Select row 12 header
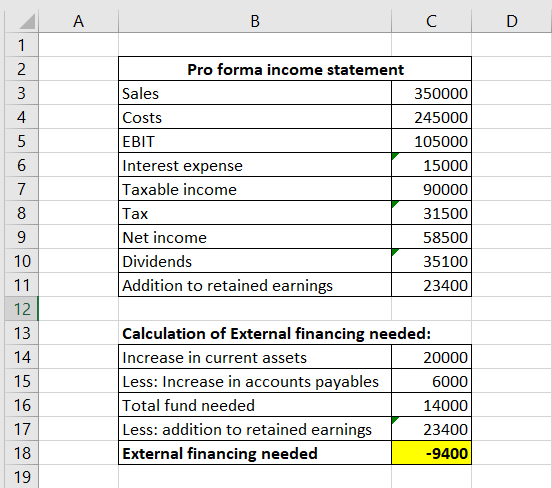The width and height of the screenshot is (552, 488). pos(21,309)
